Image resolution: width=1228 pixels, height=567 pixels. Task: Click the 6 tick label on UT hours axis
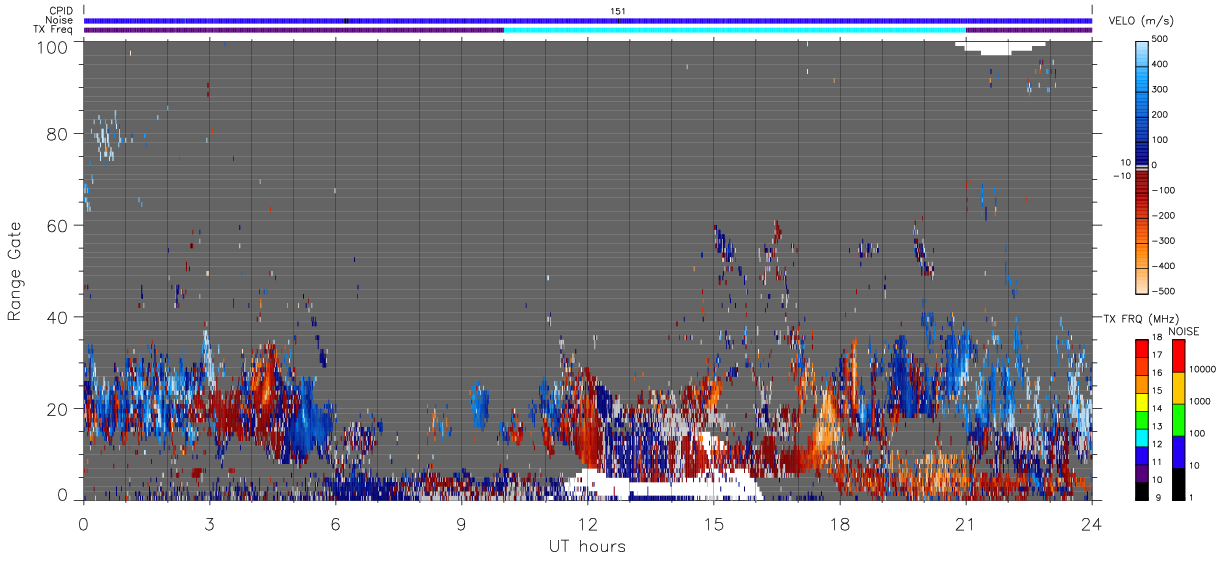click(x=336, y=523)
